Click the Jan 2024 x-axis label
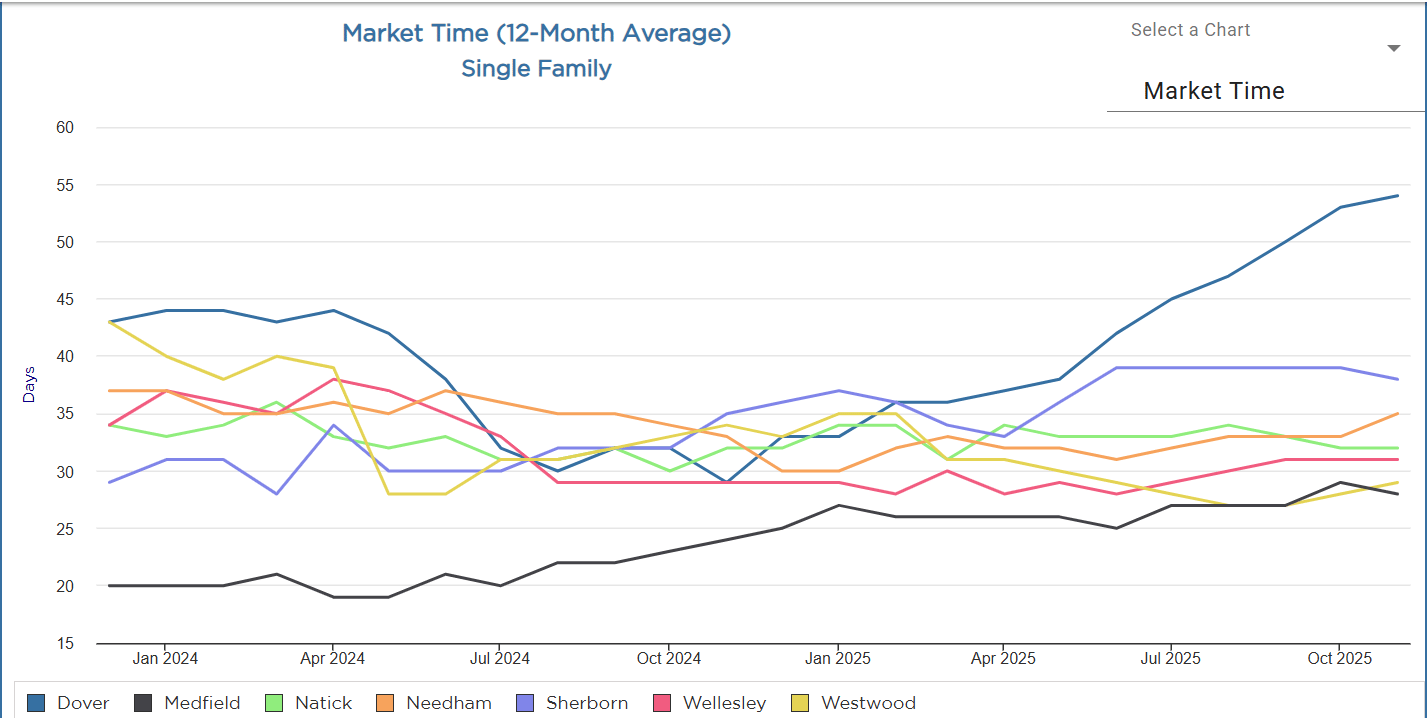 pyautogui.click(x=165, y=658)
